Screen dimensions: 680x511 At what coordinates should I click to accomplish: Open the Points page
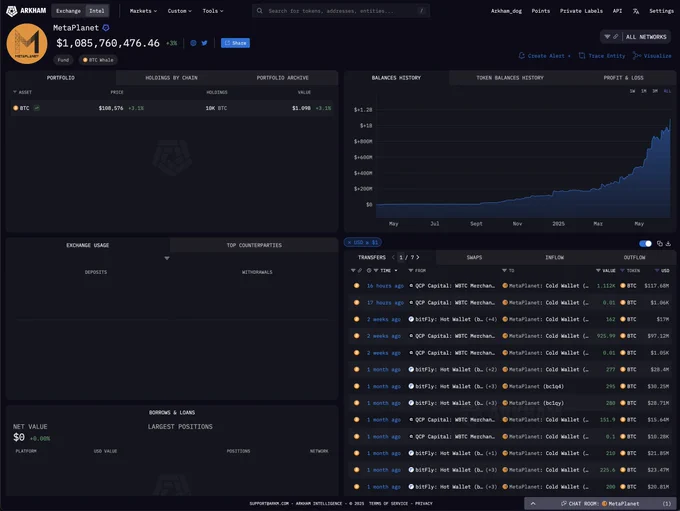pyautogui.click(x=540, y=11)
